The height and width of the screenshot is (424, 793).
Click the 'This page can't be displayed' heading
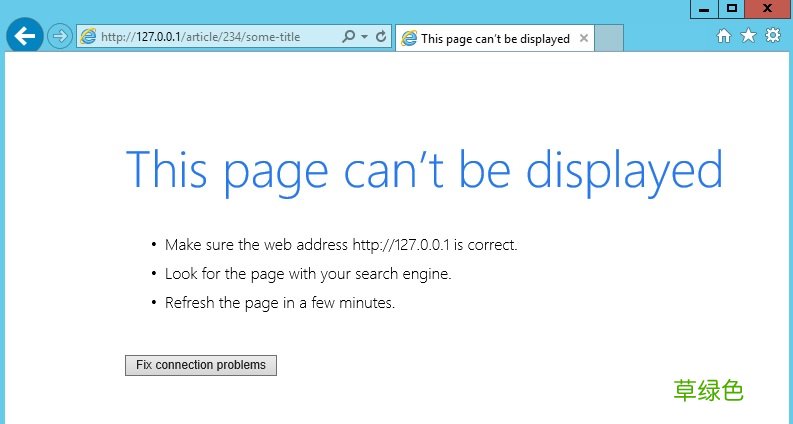coord(424,172)
